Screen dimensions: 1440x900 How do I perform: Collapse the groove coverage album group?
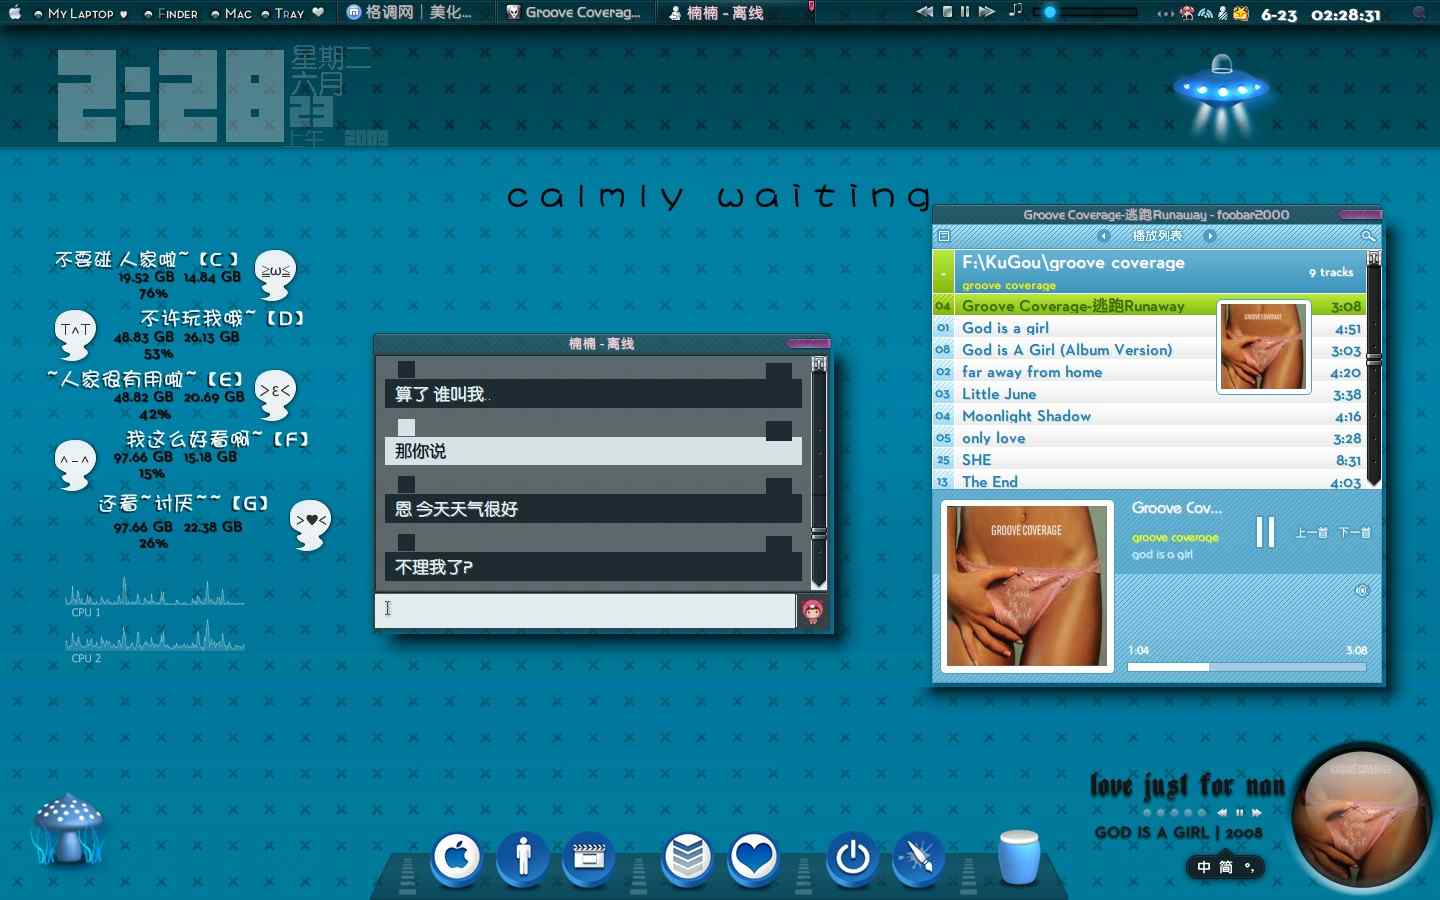(943, 273)
